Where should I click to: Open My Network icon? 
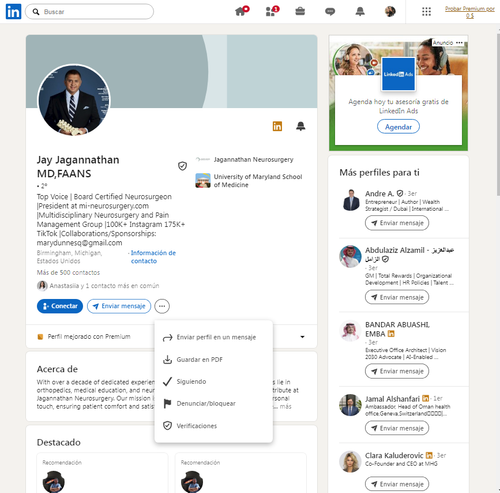tap(271, 12)
